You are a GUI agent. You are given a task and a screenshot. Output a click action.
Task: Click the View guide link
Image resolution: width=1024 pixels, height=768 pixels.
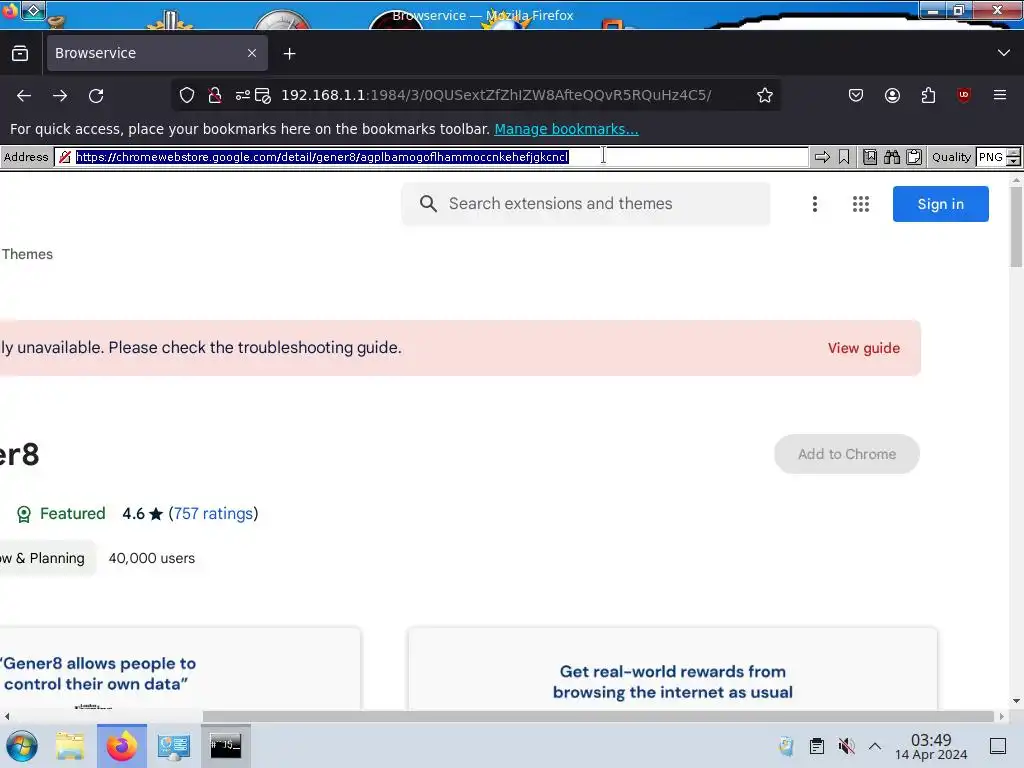[863, 348]
